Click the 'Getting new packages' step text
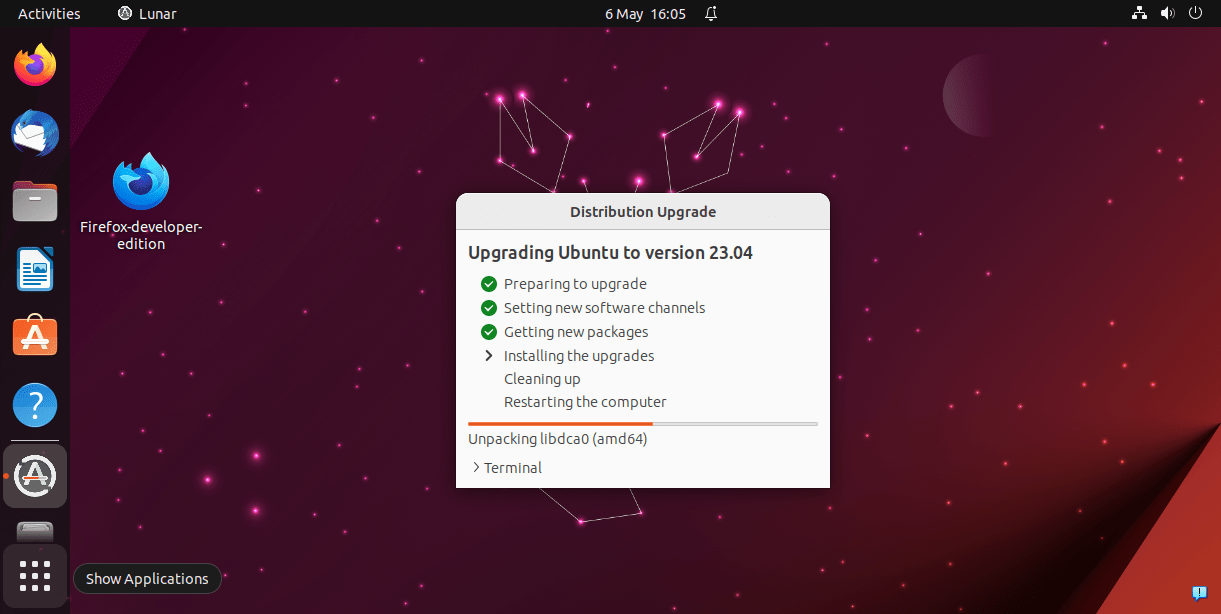 [x=576, y=332]
